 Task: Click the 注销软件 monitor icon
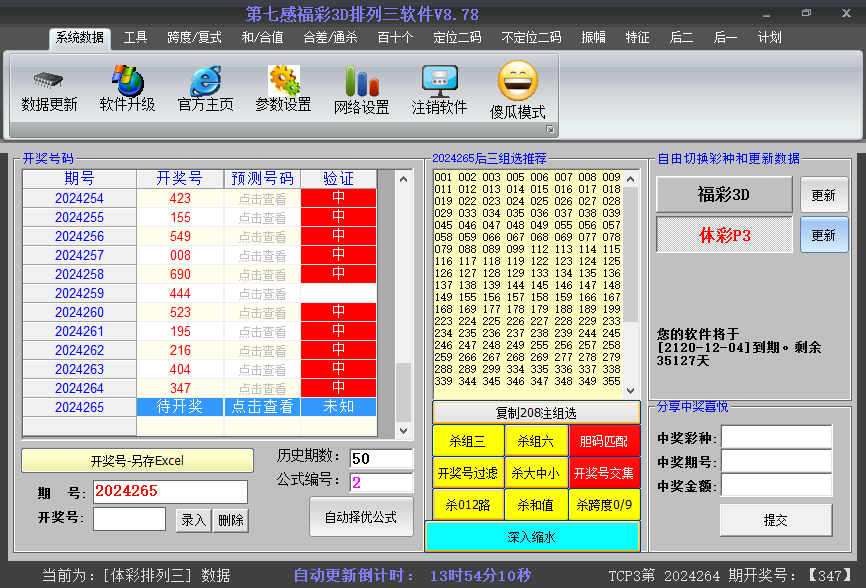click(440, 81)
